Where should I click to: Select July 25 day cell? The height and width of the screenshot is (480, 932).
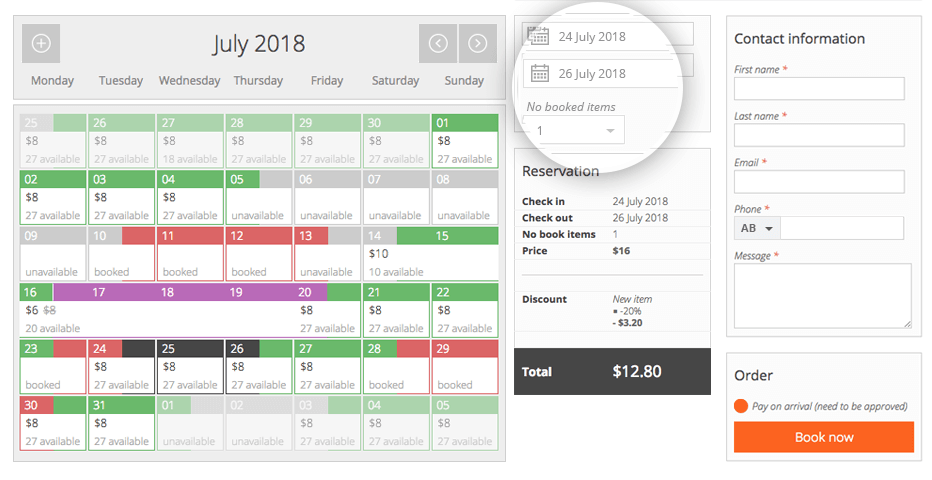[x=190, y=367]
